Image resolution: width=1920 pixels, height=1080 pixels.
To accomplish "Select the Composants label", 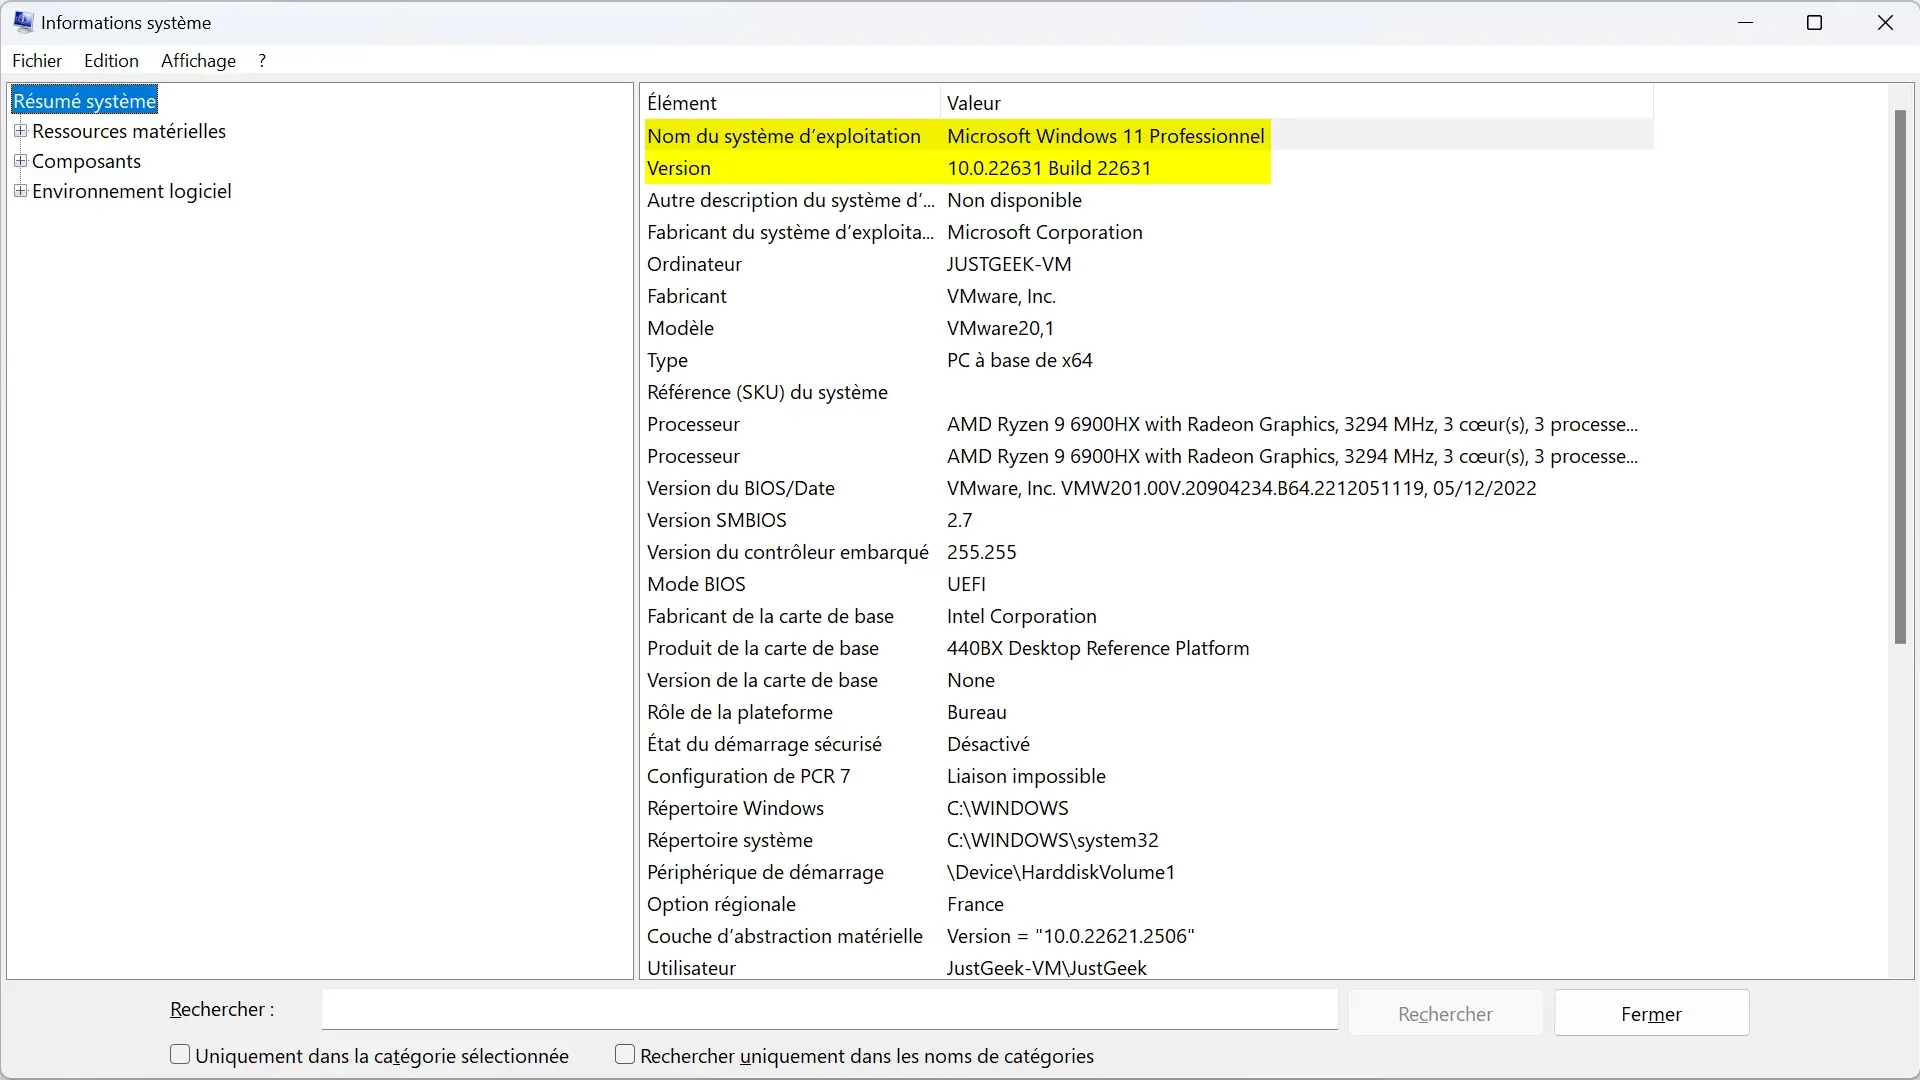I will point(86,161).
